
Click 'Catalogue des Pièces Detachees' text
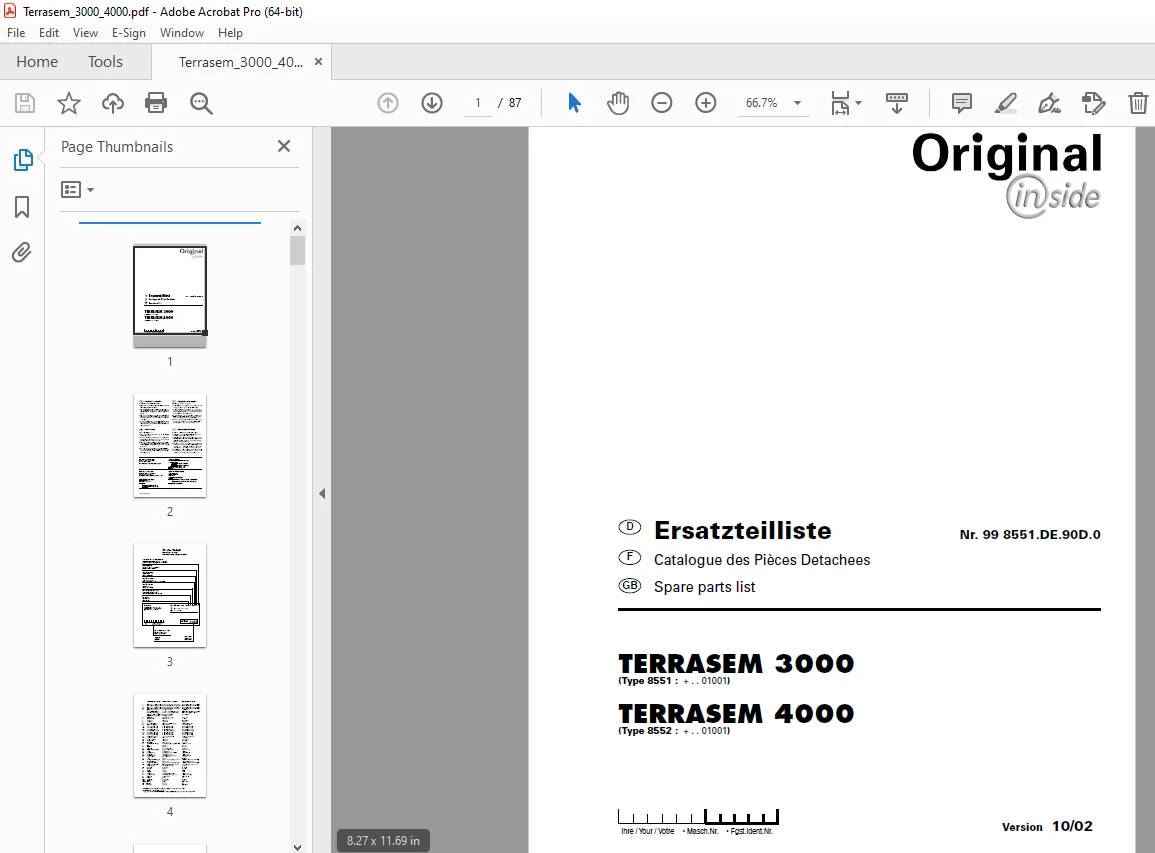click(762, 560)
